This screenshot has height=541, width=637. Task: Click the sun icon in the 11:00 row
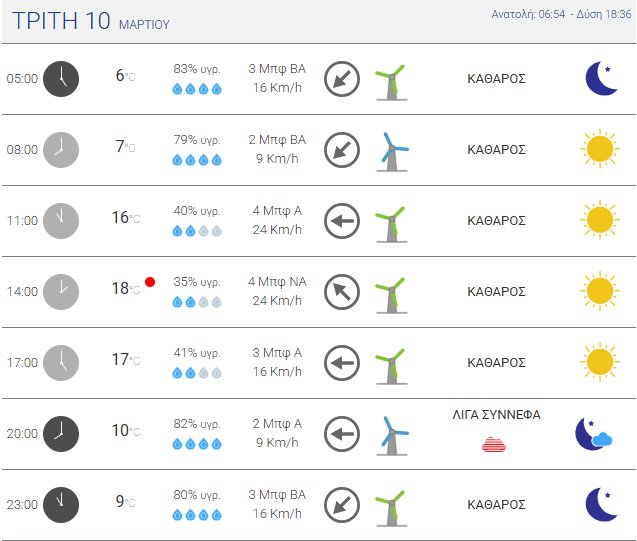tap(599, 220)
